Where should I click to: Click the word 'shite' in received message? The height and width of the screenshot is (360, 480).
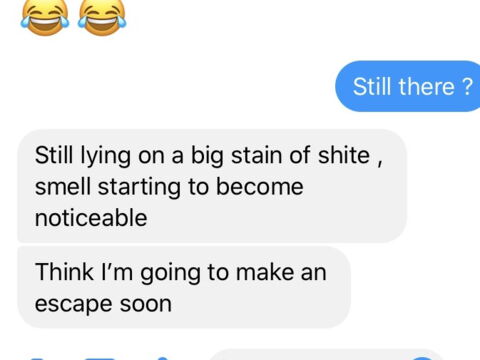pos(344,155)
